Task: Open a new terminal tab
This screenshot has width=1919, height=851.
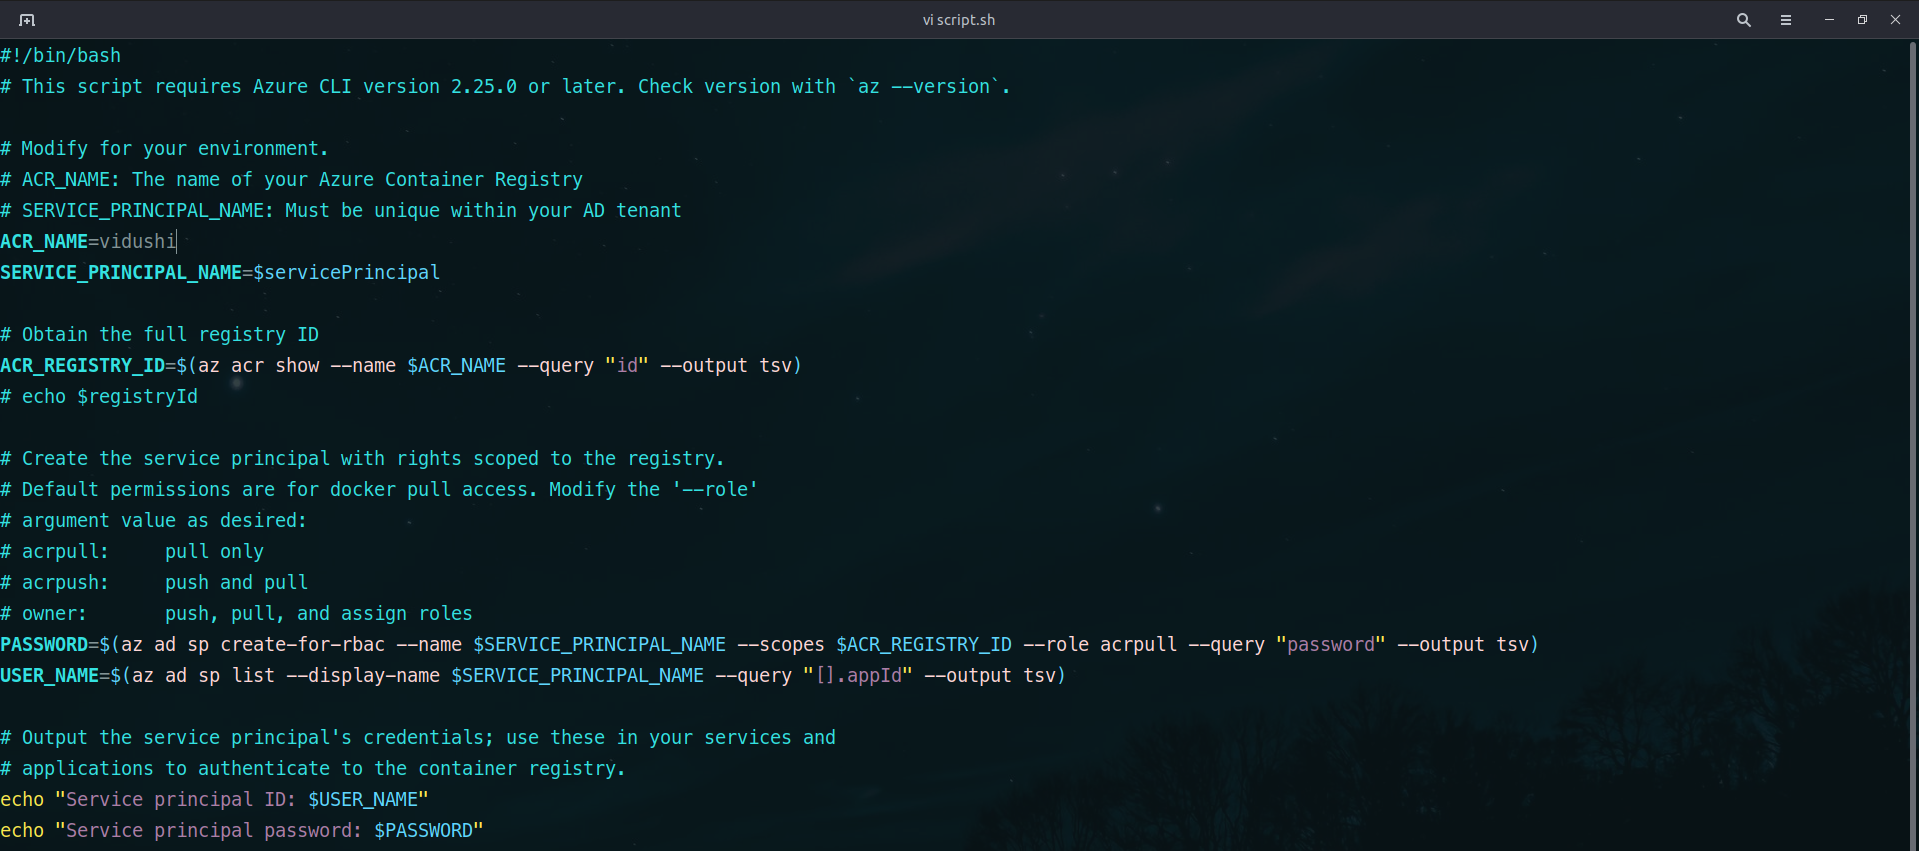Action: click(x=27, y=20)
